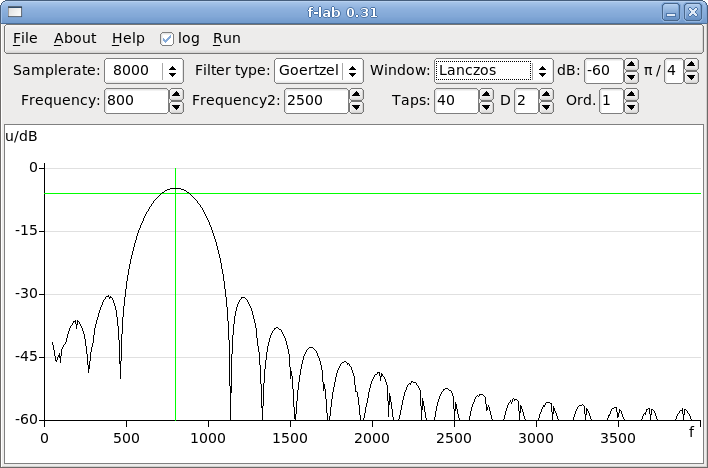Image resolution: width=708 pixels, height=468 pixels.
Task: Decrease the dB value with down arrow
Action: (x=631, y=77)
